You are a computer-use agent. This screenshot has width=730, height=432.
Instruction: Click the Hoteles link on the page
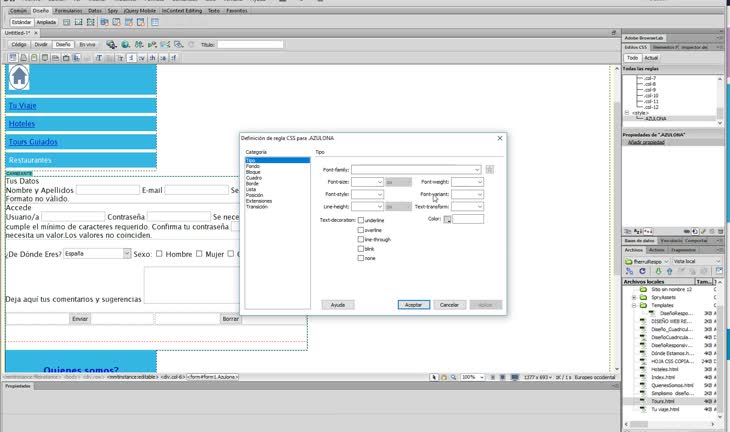coord(22,124)
